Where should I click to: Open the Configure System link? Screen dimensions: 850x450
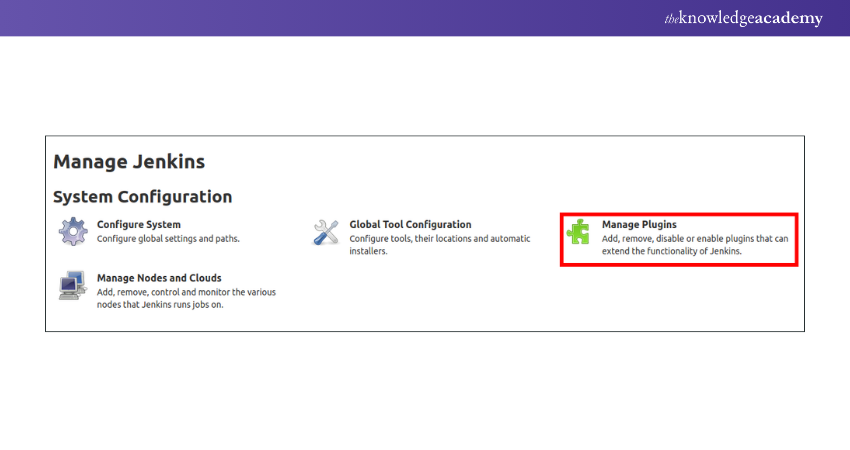coord(138,225)
